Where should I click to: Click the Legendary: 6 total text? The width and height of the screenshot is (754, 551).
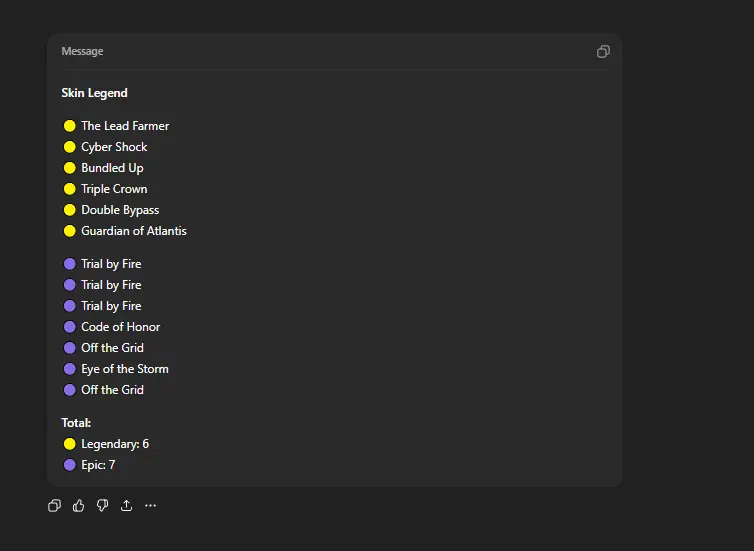[115, 444]
